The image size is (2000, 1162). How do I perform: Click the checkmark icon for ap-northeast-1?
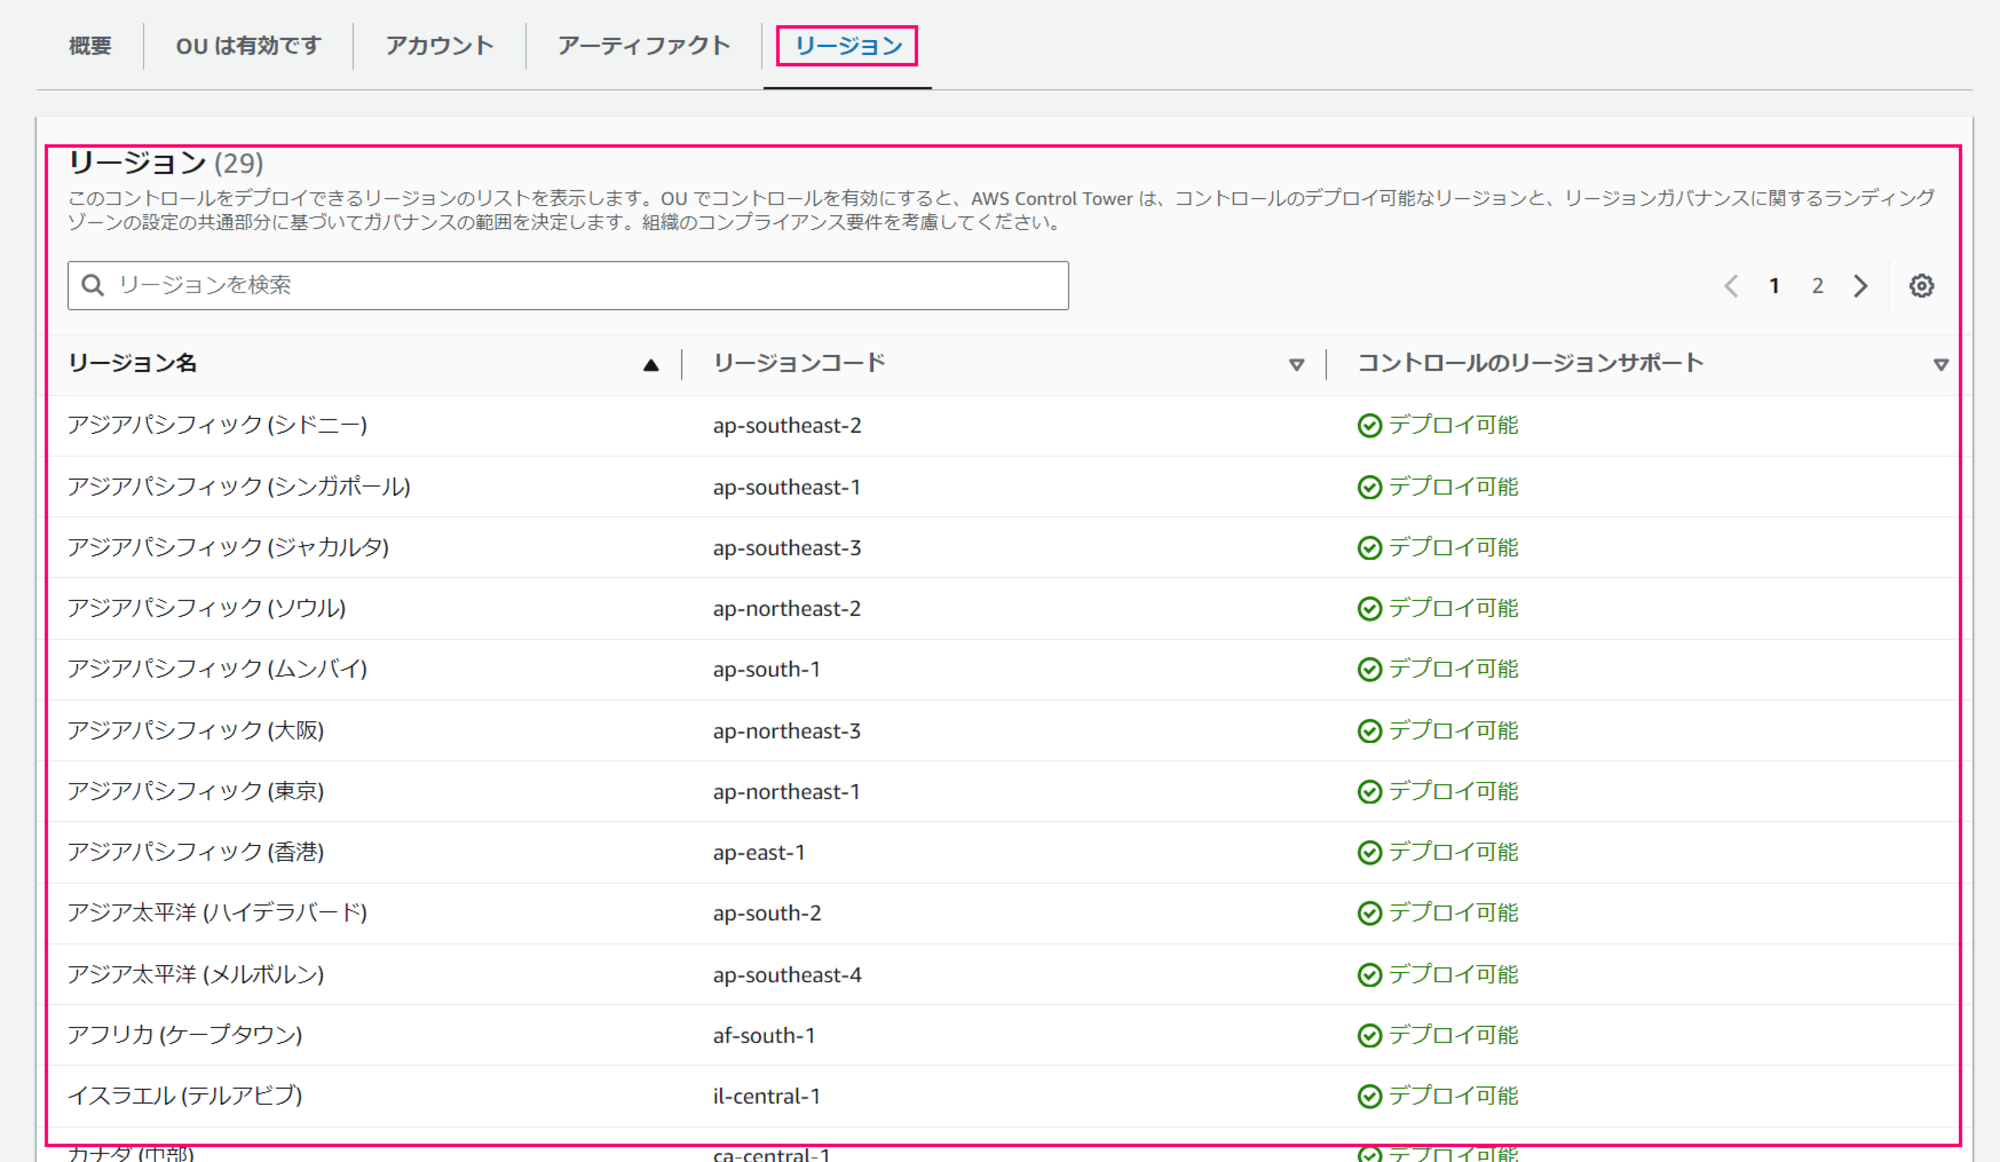[1370, 792]
